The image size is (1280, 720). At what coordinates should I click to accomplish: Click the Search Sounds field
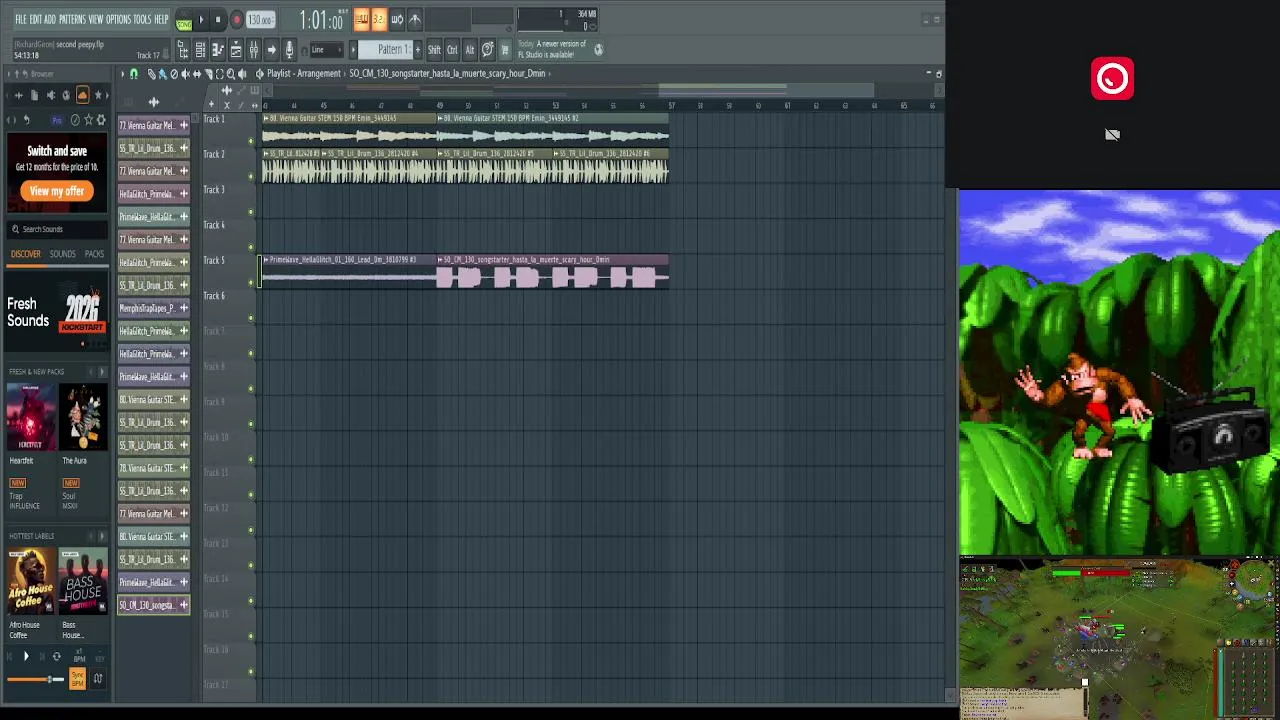click(57, 229)
